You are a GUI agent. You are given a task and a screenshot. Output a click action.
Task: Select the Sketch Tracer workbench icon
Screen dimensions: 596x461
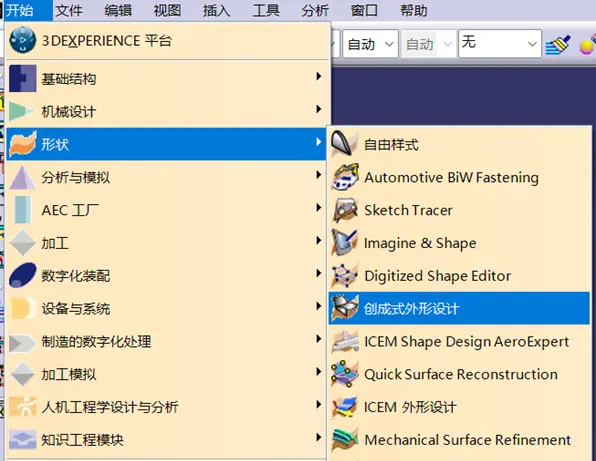click(345, 210)
